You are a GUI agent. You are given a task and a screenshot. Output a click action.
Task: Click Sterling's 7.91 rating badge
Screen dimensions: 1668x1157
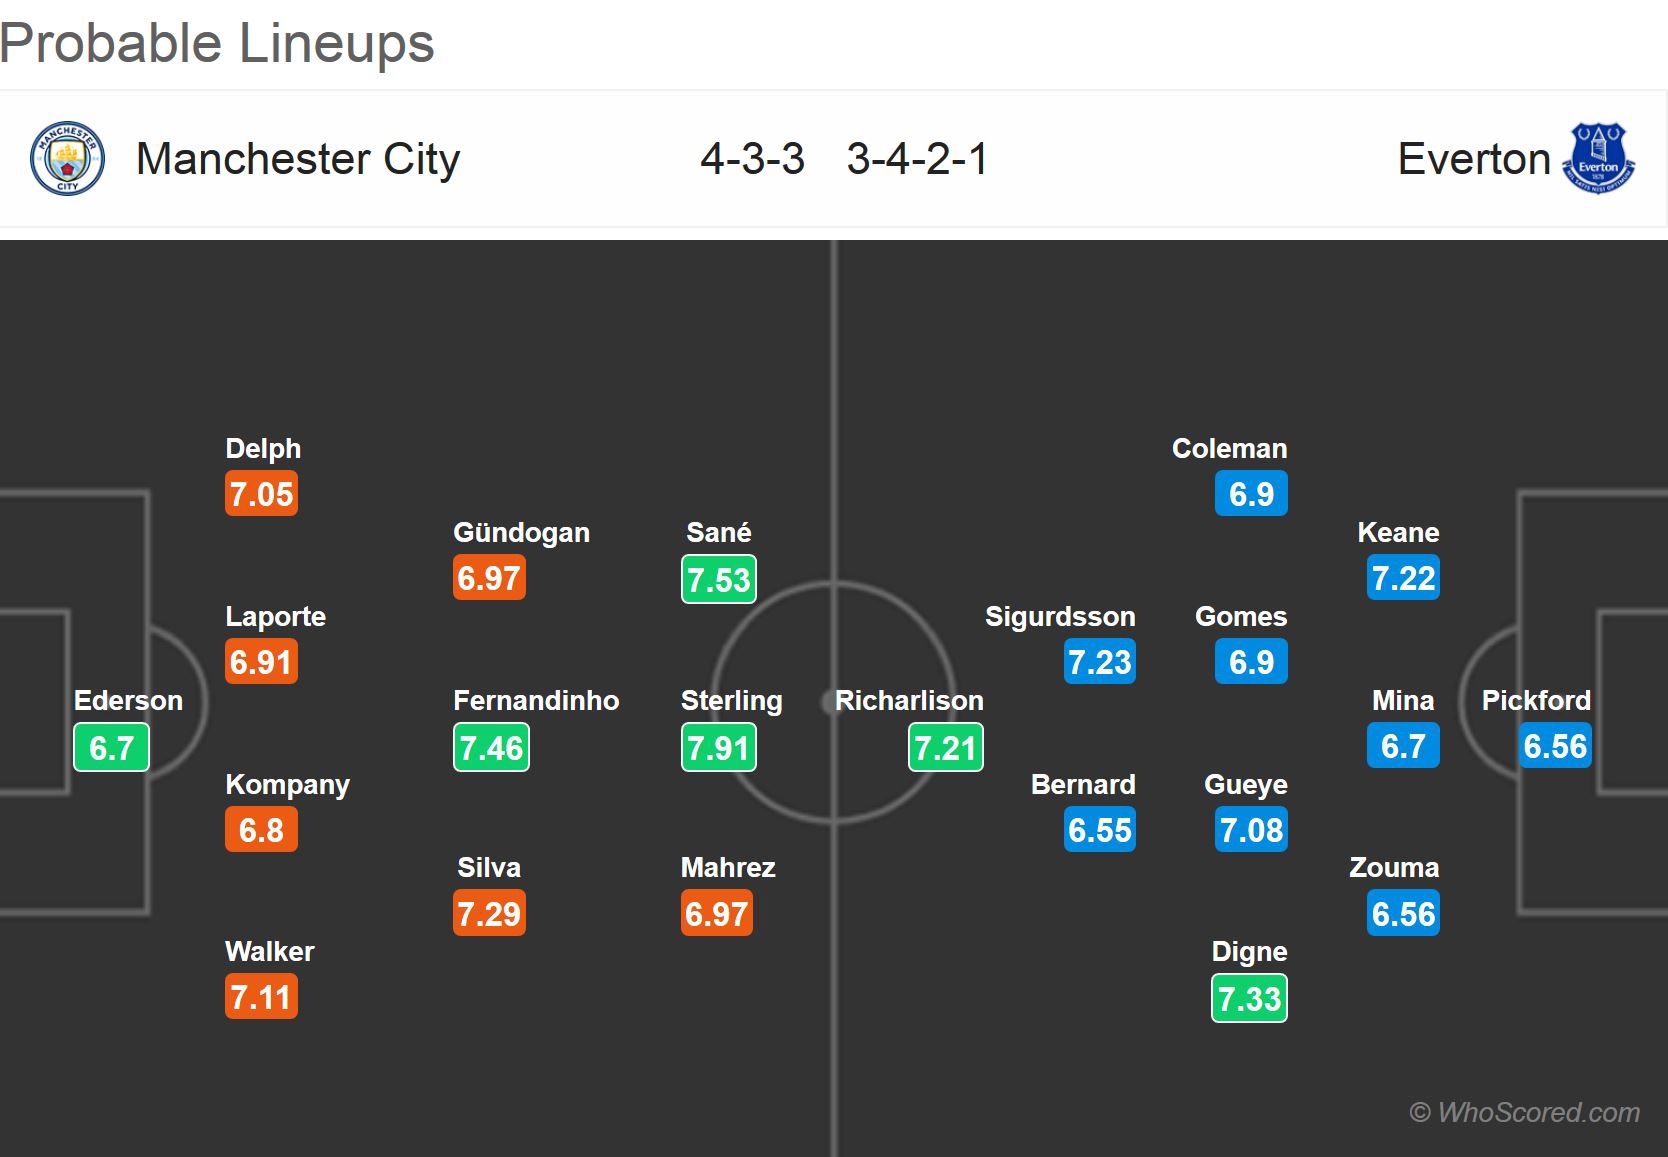click(718, 748)
